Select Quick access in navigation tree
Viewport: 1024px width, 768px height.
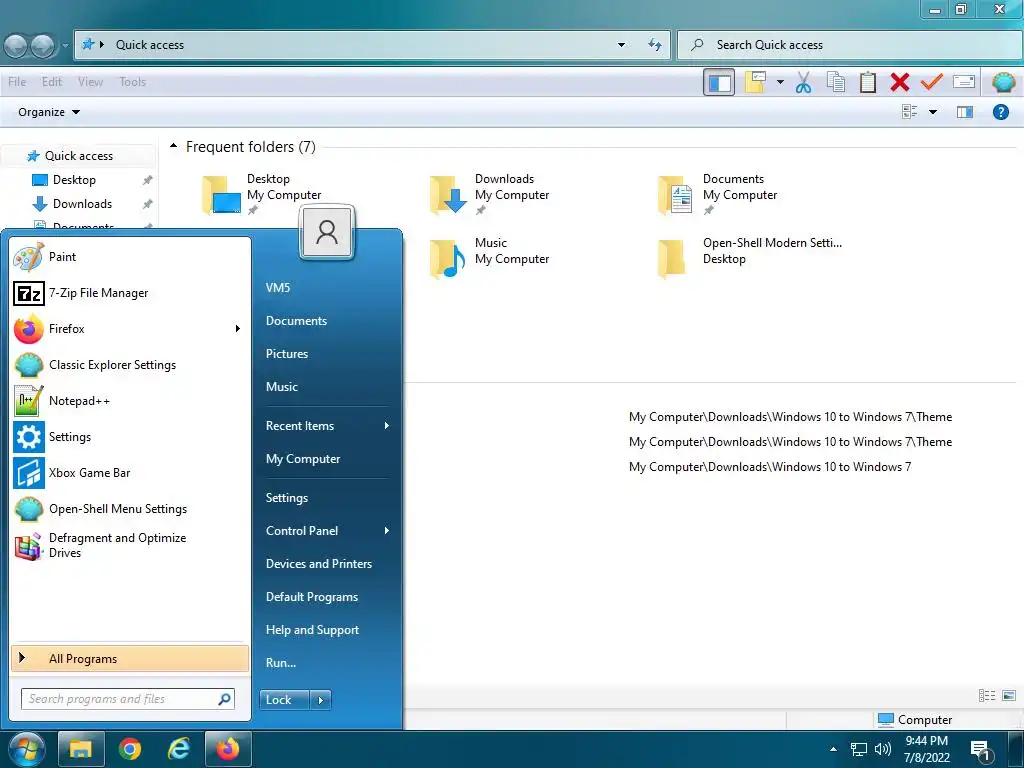pyautogui.click(x=78, y=155)
